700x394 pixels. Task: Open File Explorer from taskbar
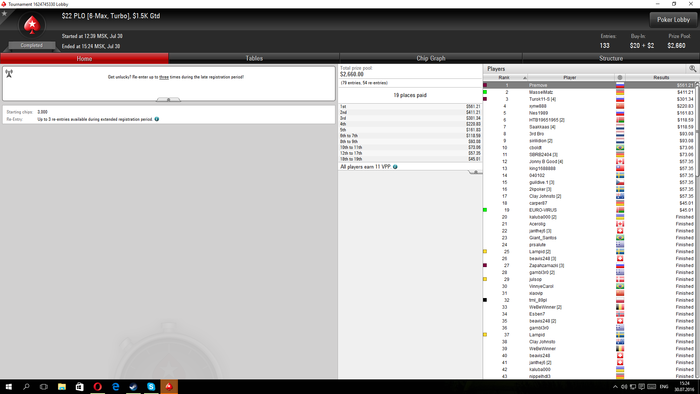tap(62, 386)
